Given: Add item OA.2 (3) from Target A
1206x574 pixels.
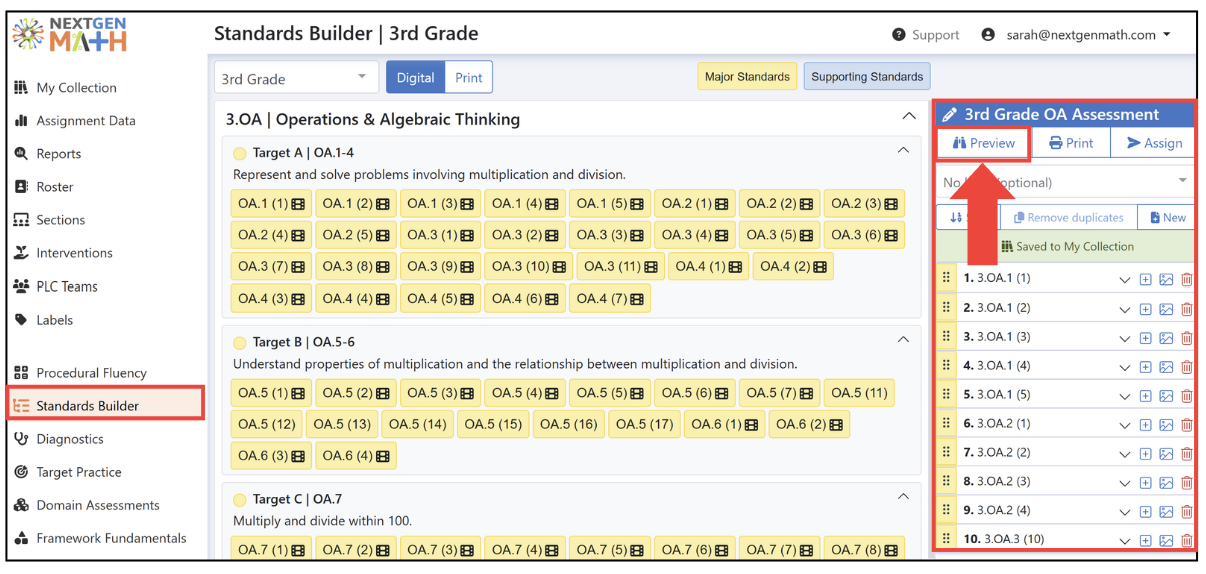Looking at the screenshot, I should (864, 204).
